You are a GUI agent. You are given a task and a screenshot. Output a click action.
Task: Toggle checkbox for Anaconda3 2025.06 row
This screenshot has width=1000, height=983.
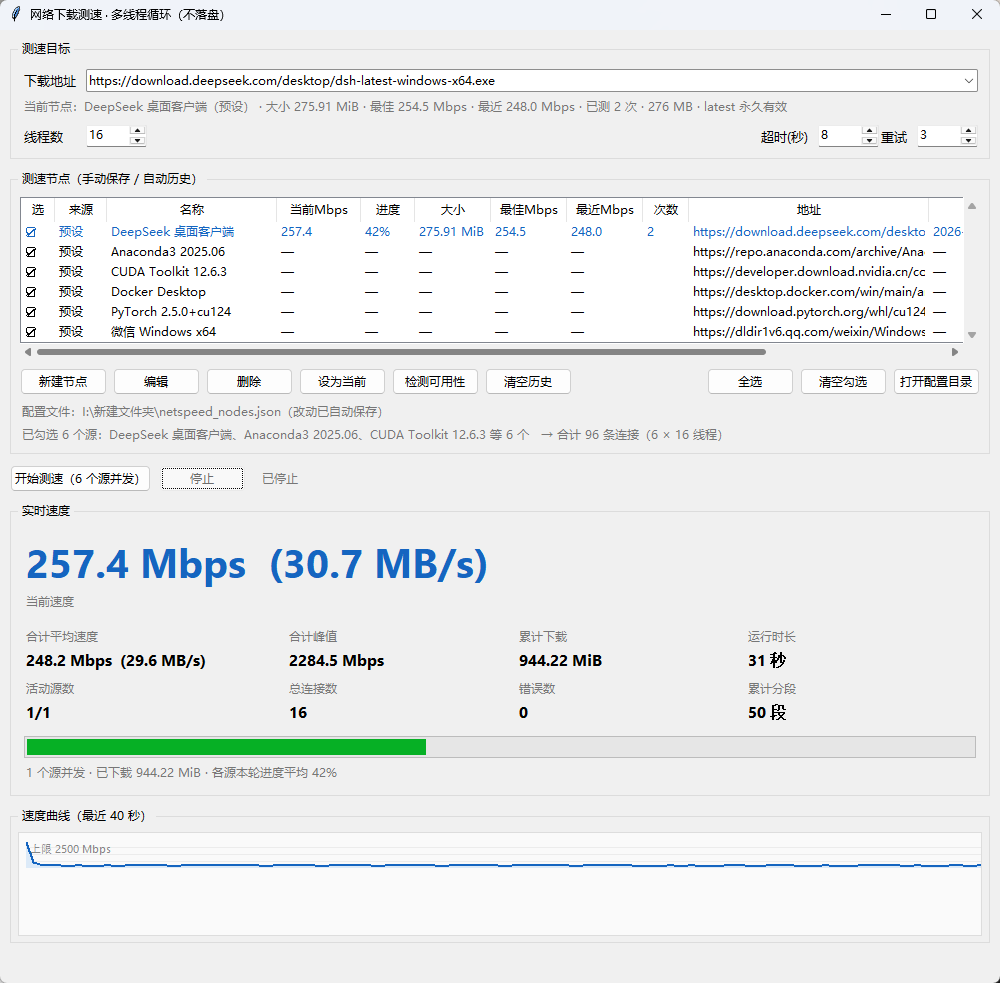coord(31,252)
